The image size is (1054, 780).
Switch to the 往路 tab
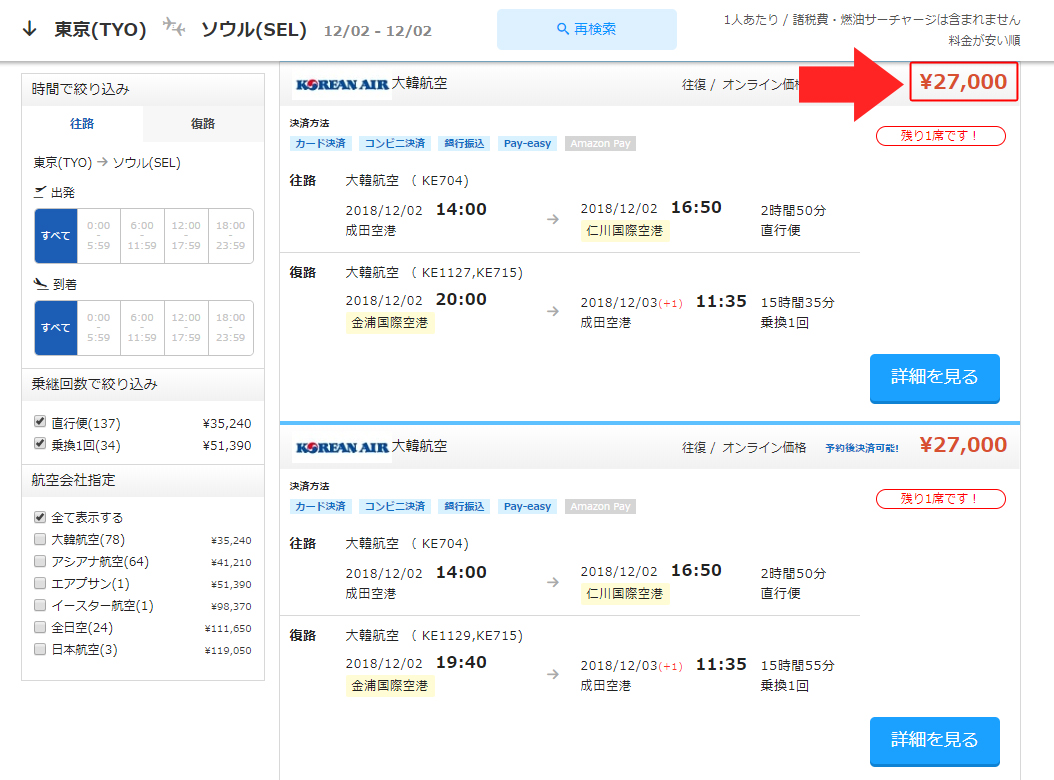pyautogui.click(x=82, y=124)
